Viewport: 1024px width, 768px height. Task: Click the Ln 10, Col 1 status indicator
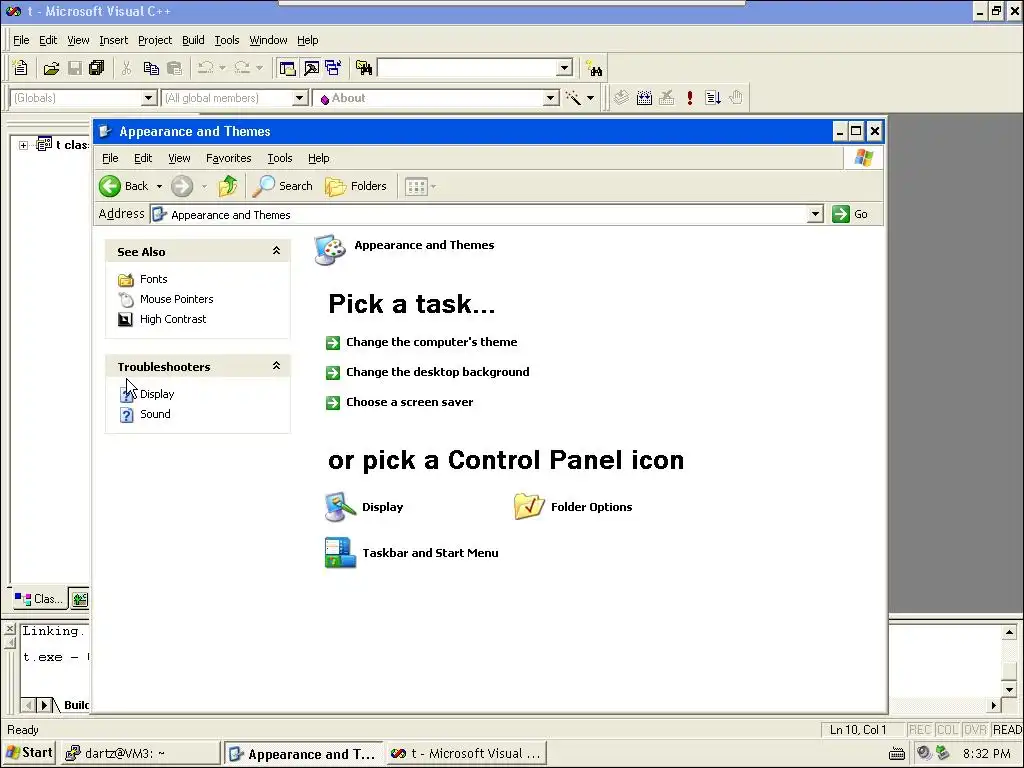point(857,730)
